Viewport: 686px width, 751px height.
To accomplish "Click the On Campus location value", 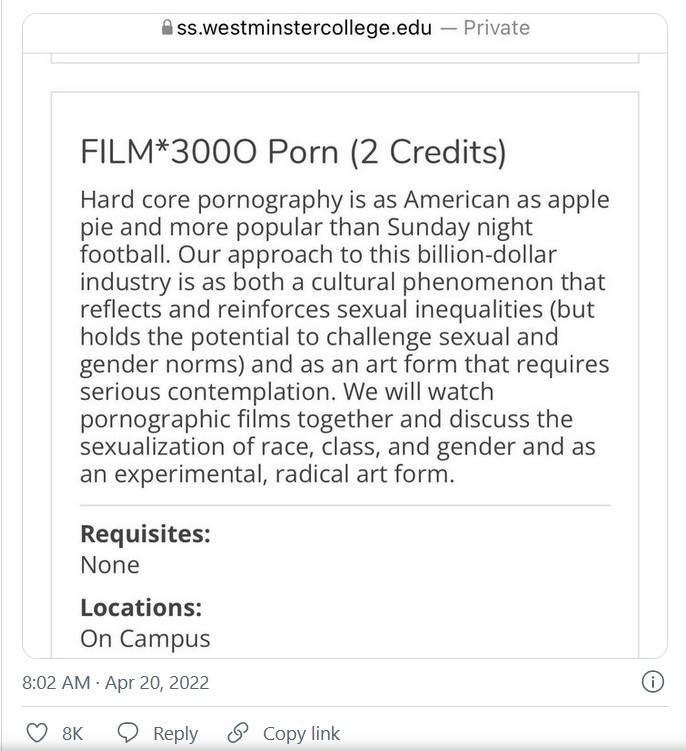I will (145, 639).
